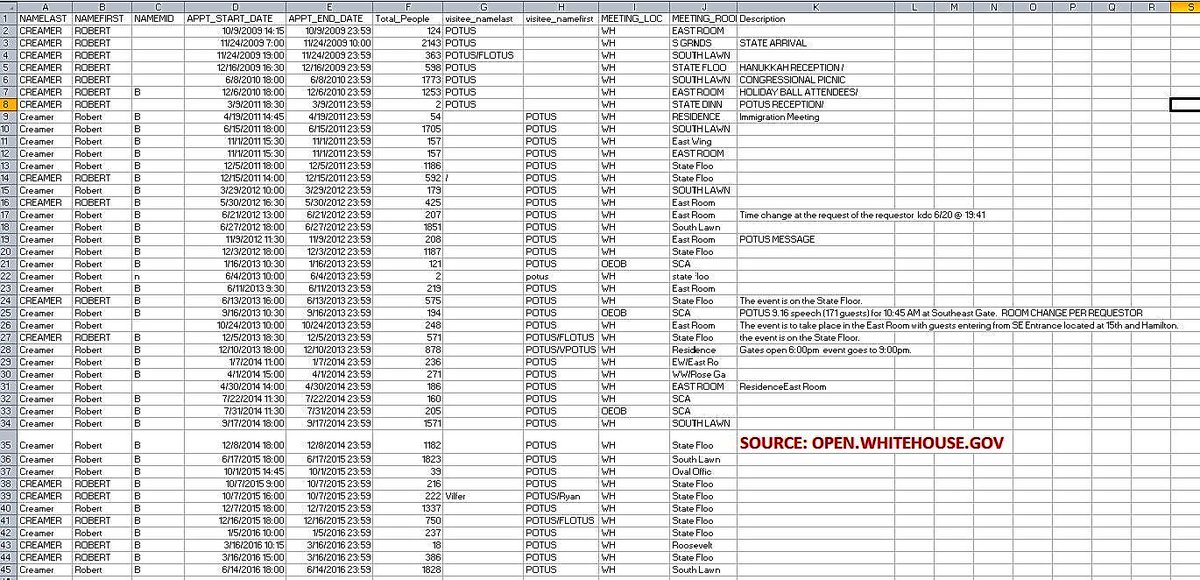The height and width of the screenshot is (580, 1200).
Task: Select the STATE ARRIVAL description cell
Action: point(815,43)
